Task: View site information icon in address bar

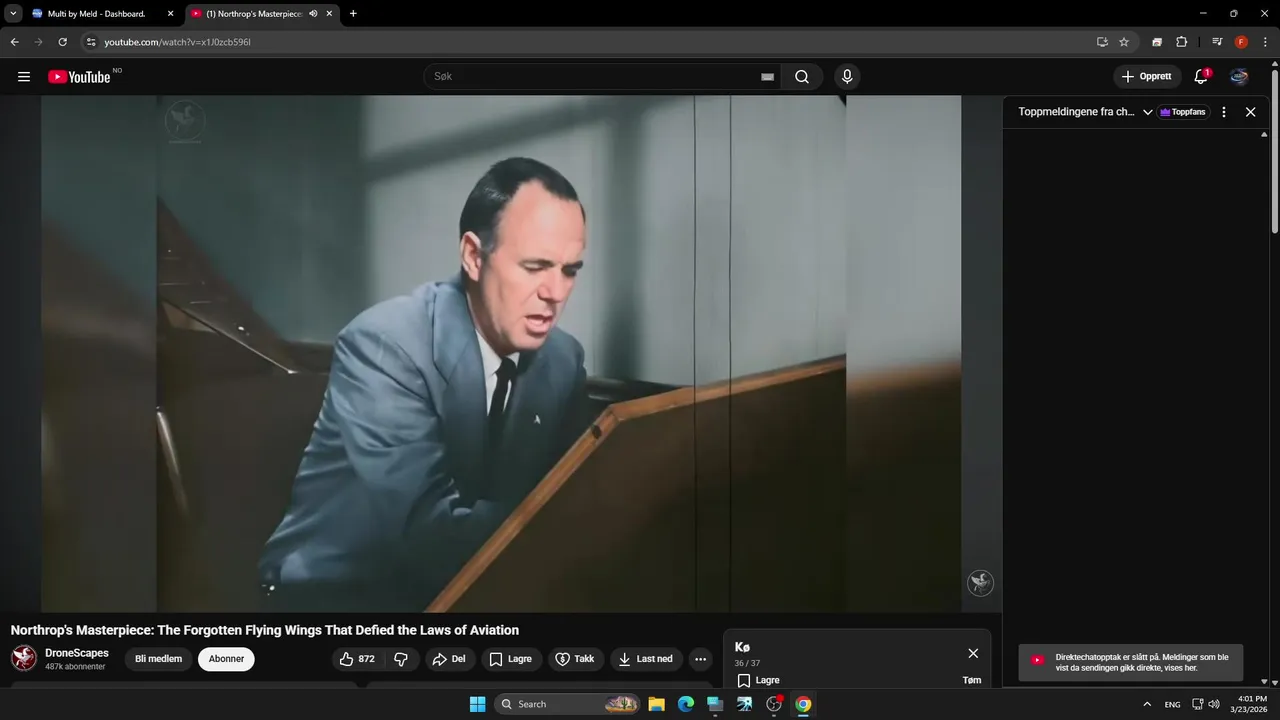Action: tap(91, 42)
